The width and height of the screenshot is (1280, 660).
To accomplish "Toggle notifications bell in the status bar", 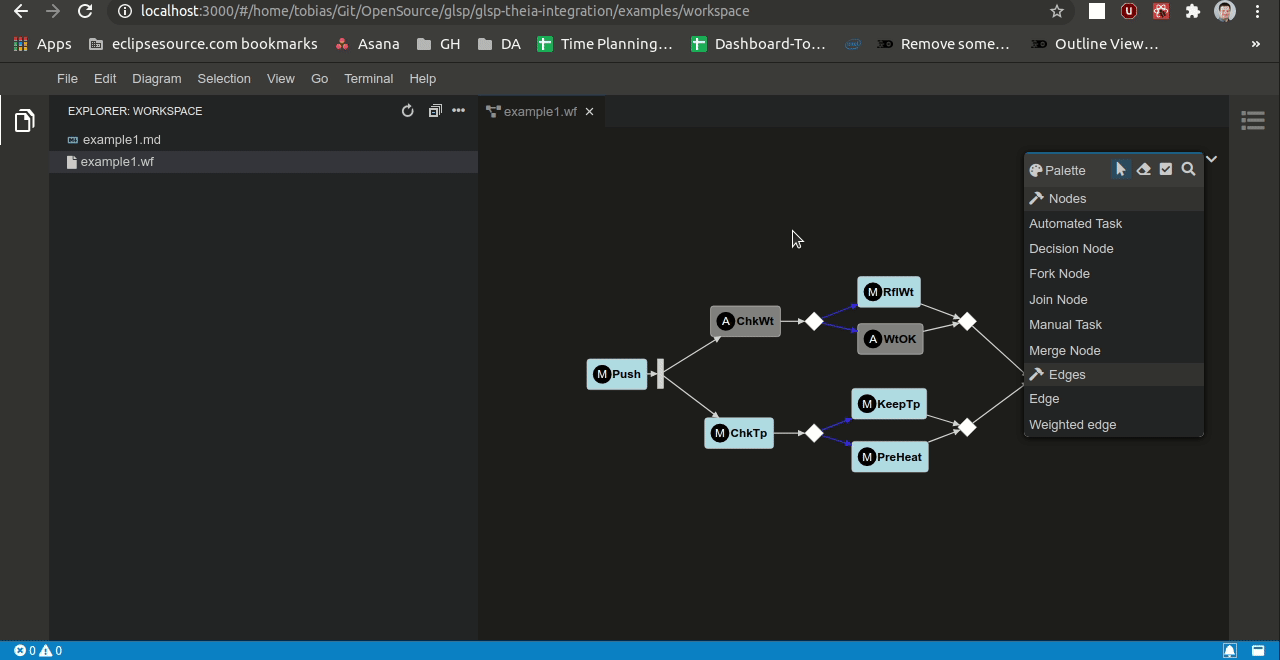I will click(x=1230, y=650).
